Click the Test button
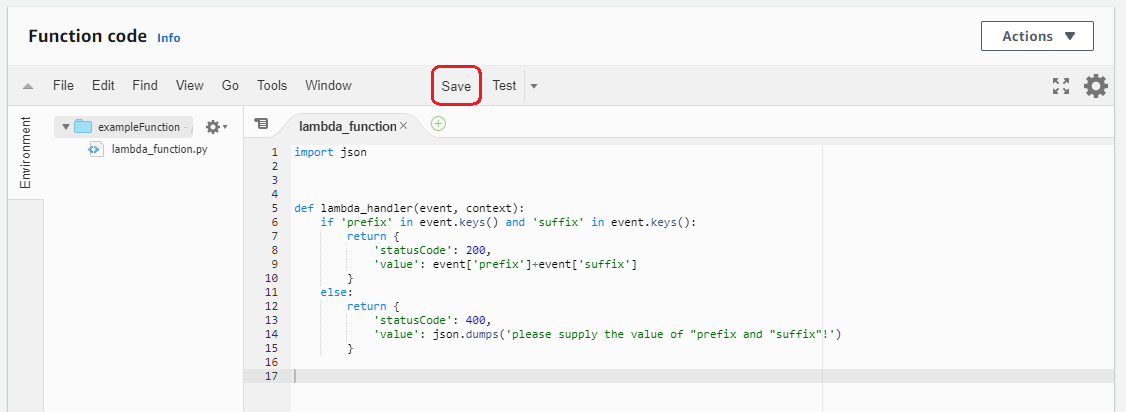1126x412 pixels. [x=504, y=85]
